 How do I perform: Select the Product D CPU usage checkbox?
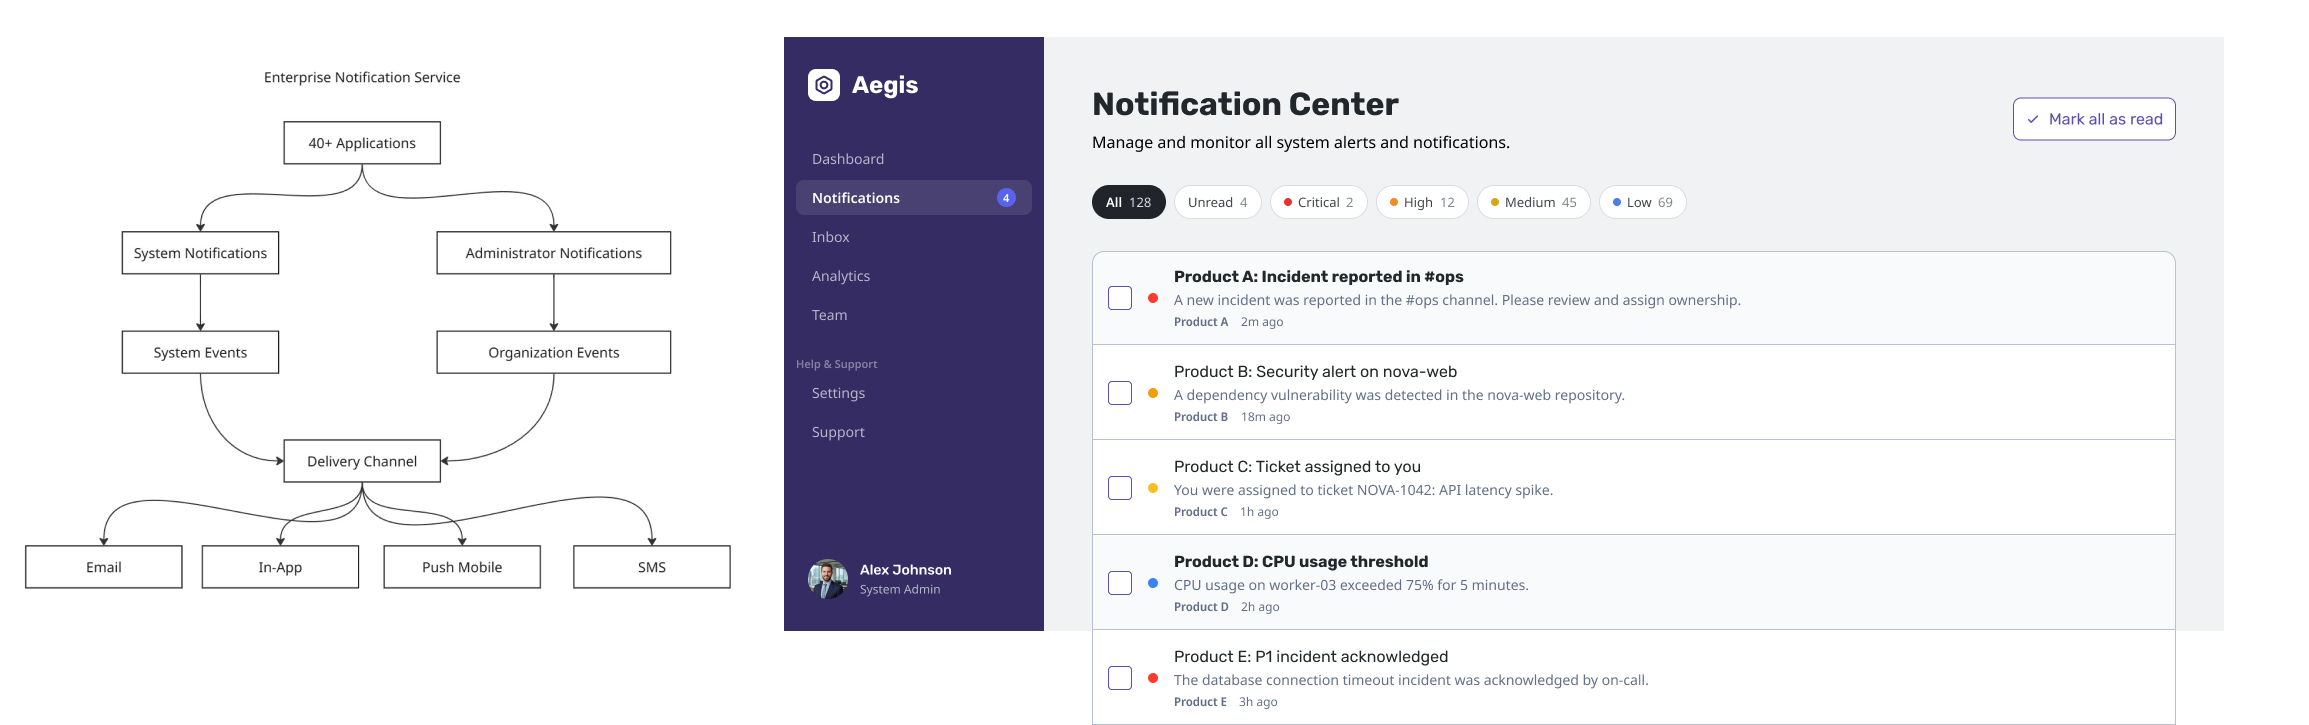point(1120,583)
